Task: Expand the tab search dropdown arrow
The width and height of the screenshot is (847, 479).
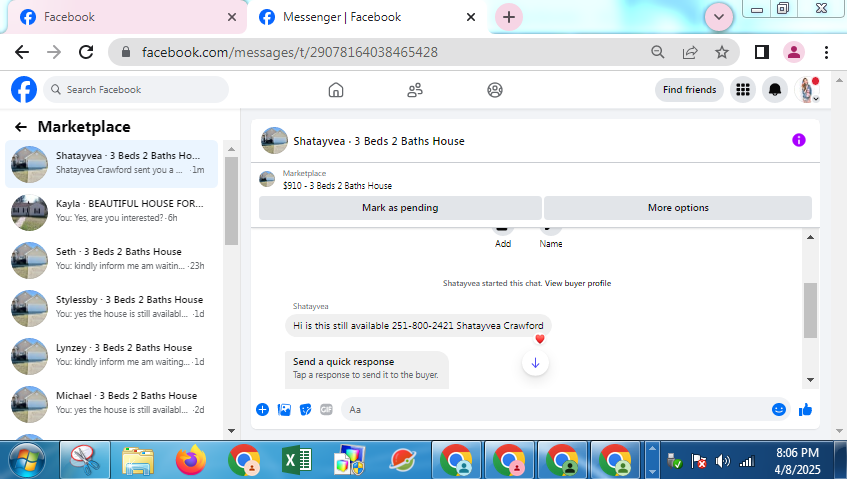Action: pyautogui.click(x=719, y=17)
